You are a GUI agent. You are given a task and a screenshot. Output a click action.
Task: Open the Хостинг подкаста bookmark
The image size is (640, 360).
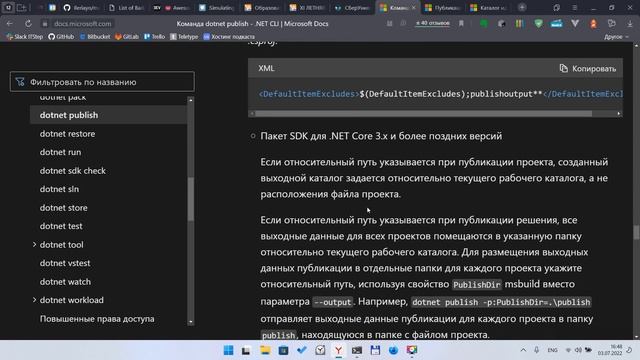coord(229,37)
